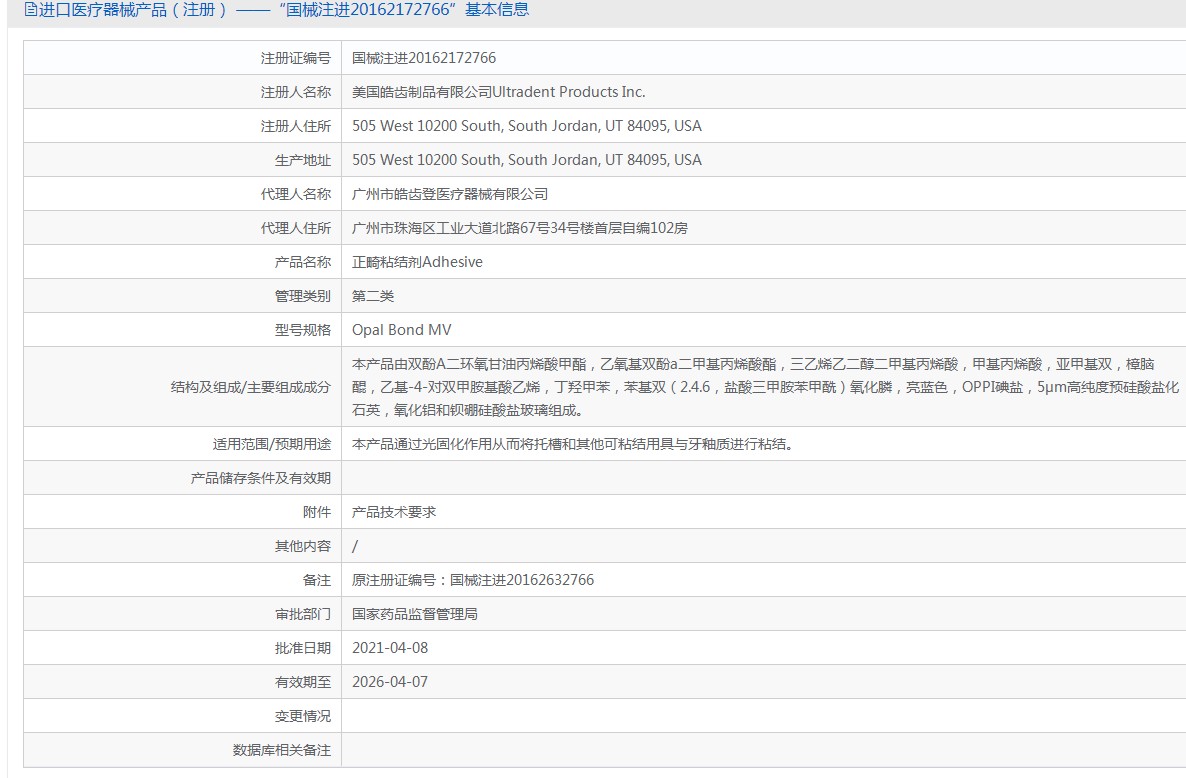Click the model value Opal Bond MV

402,330
